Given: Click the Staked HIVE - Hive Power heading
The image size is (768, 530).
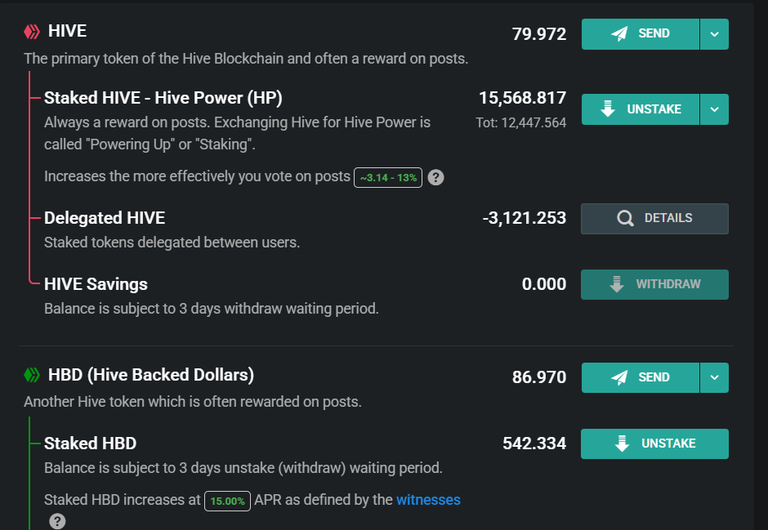Looking at the screenshot, I should click(x=163, y=98).
